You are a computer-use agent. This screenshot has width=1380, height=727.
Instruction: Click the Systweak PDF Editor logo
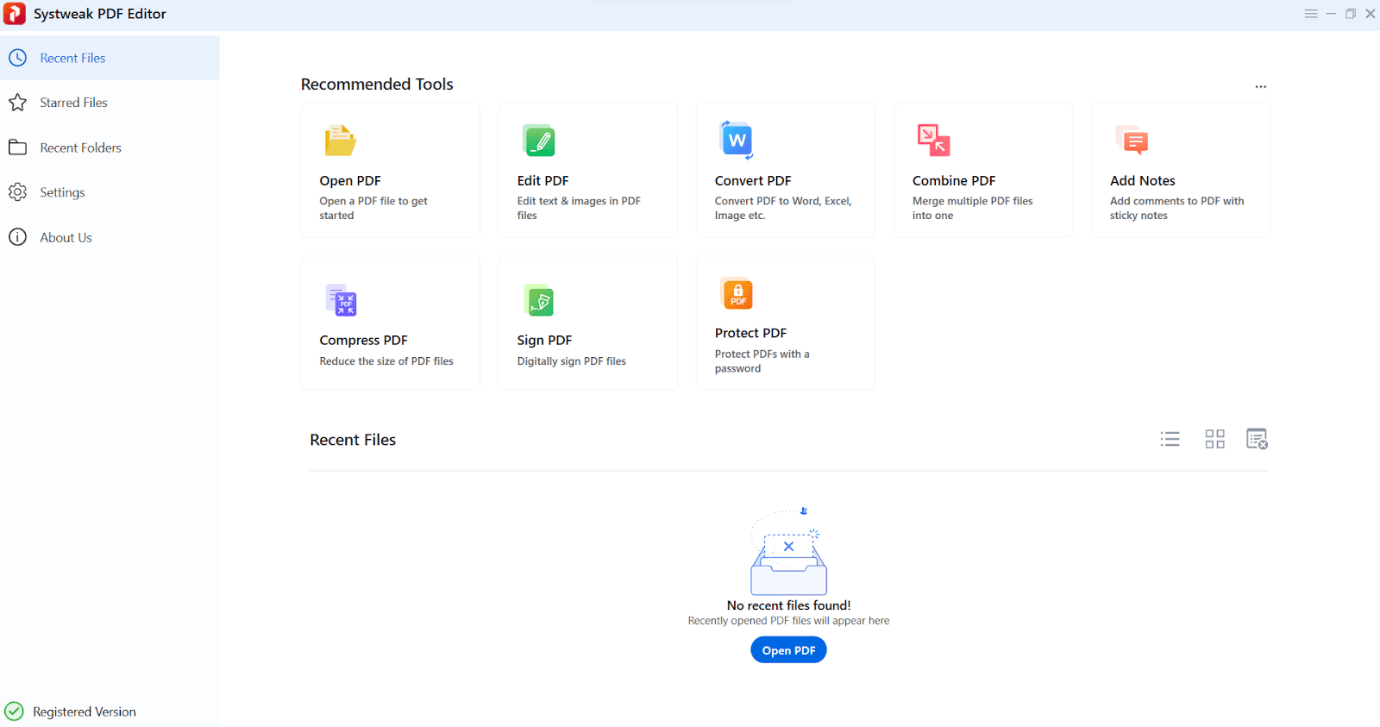click(15, 14)
